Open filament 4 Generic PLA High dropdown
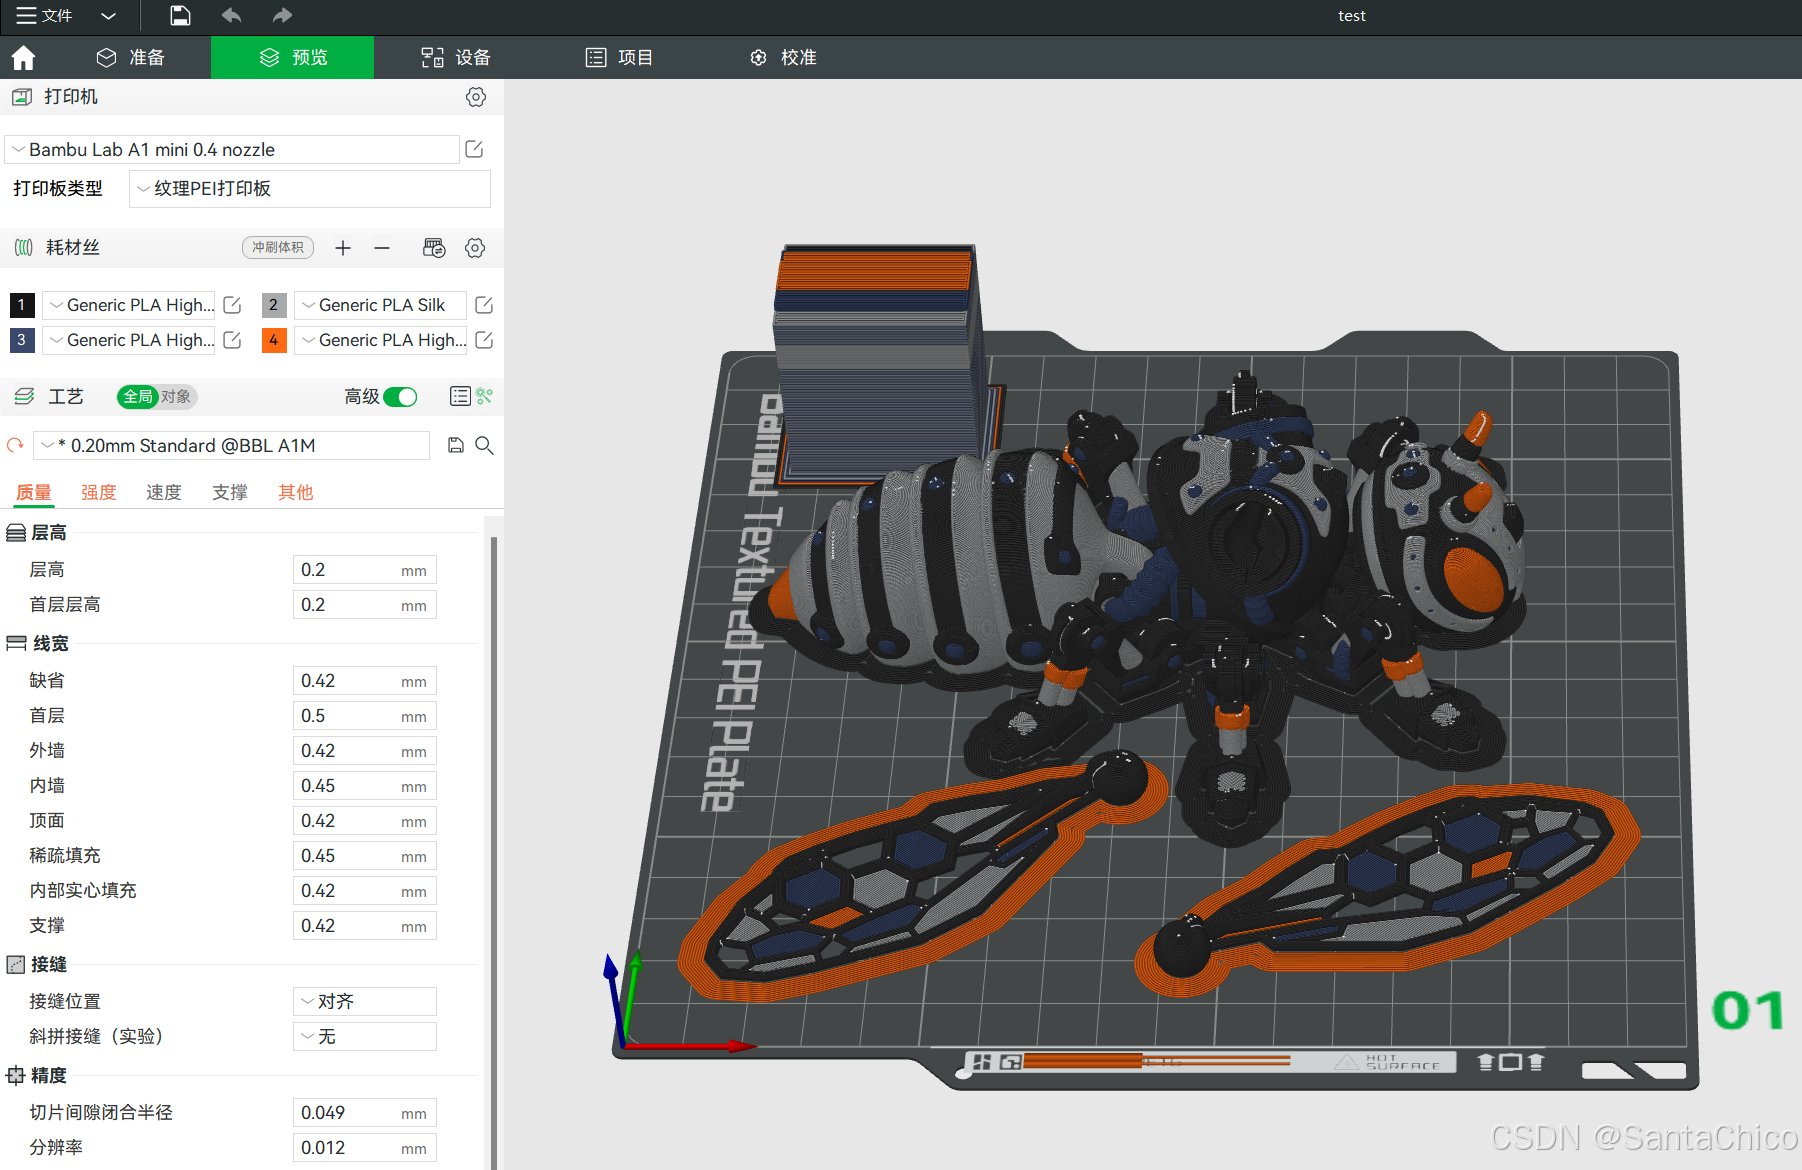Viewport: 1802px width, 1170px height. 381,340
